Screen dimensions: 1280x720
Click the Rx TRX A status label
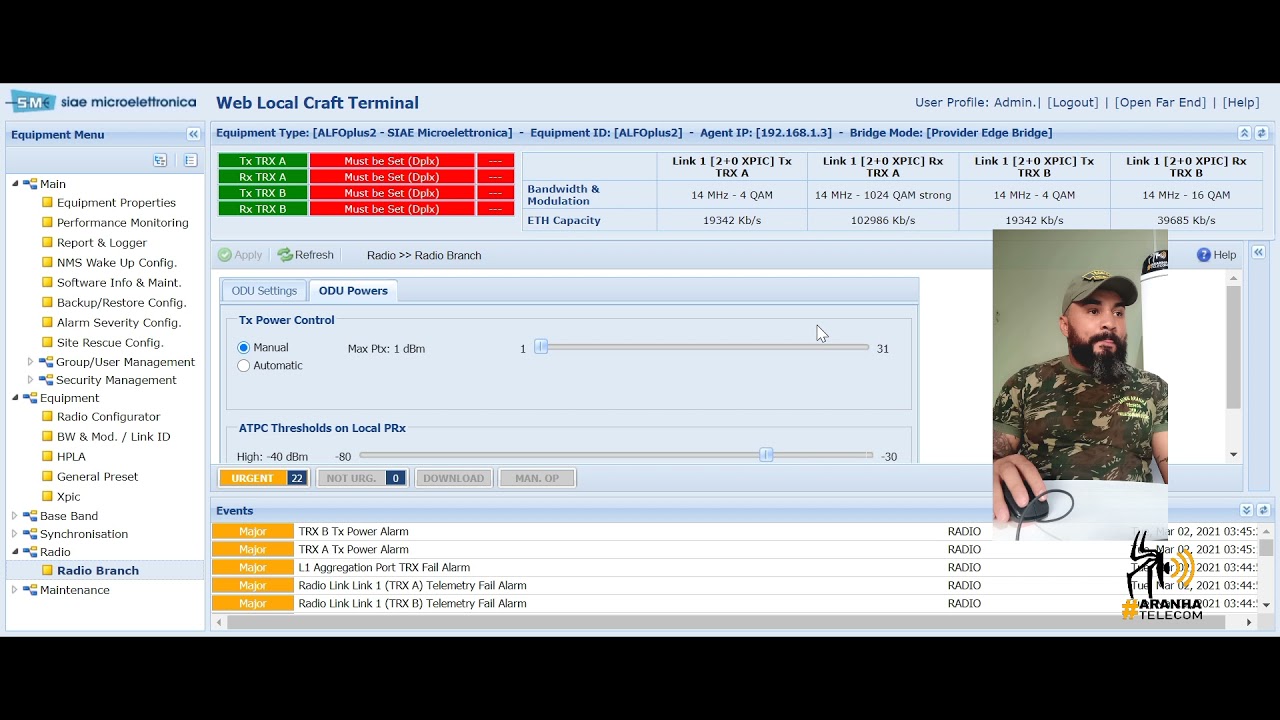click(x=263, y=177)
